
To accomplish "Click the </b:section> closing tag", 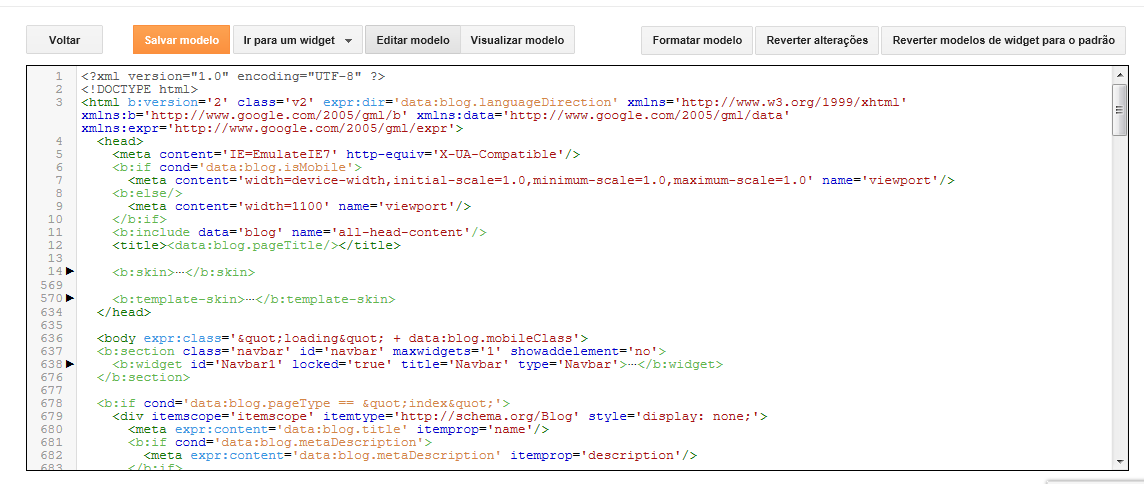I will [143, 377].
